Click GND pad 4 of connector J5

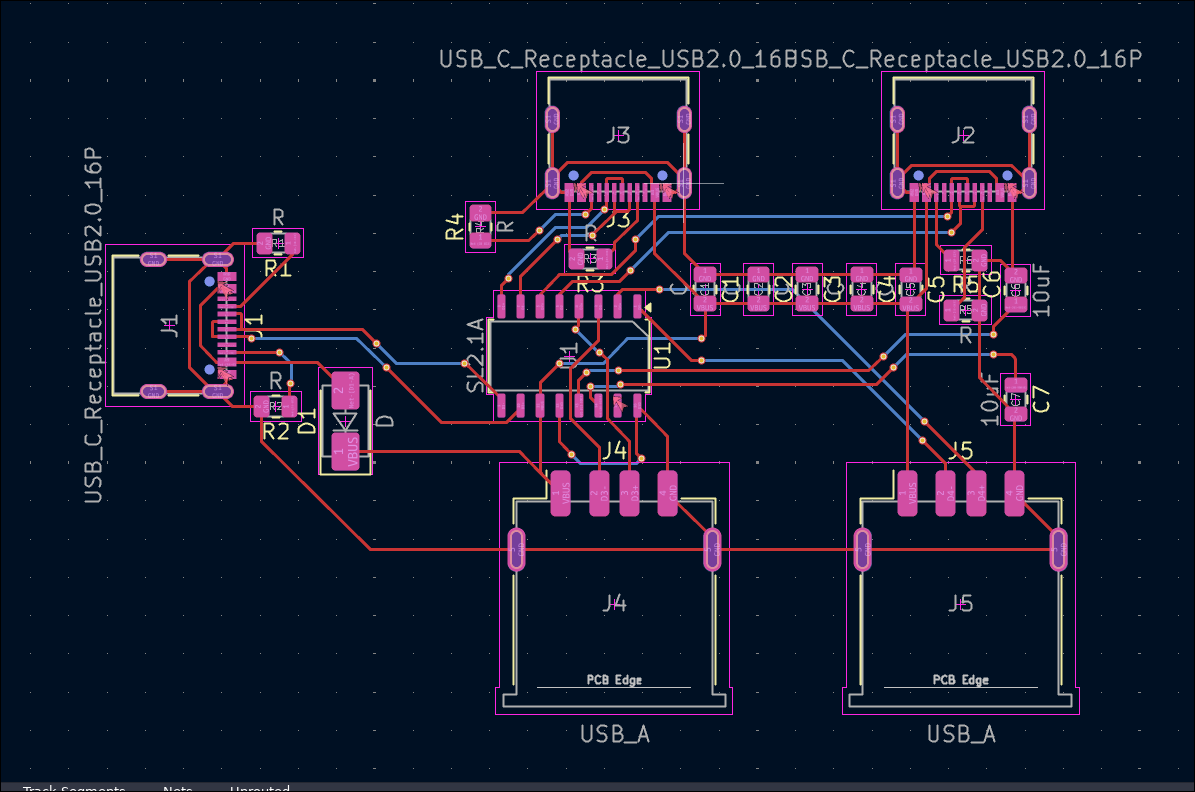pyautogui.click(x=1015, y=493)
